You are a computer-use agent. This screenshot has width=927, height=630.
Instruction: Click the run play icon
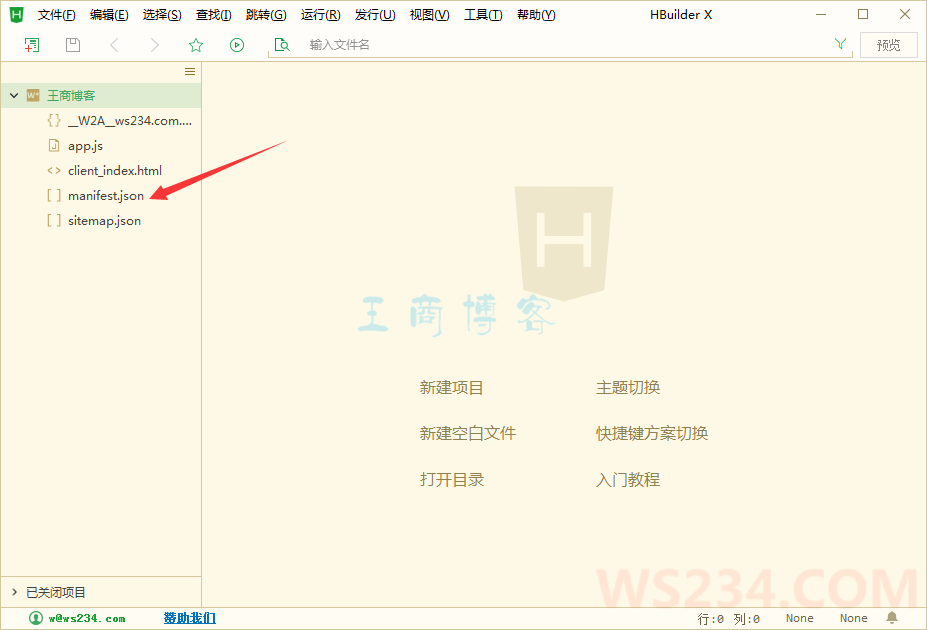(237, 45)
